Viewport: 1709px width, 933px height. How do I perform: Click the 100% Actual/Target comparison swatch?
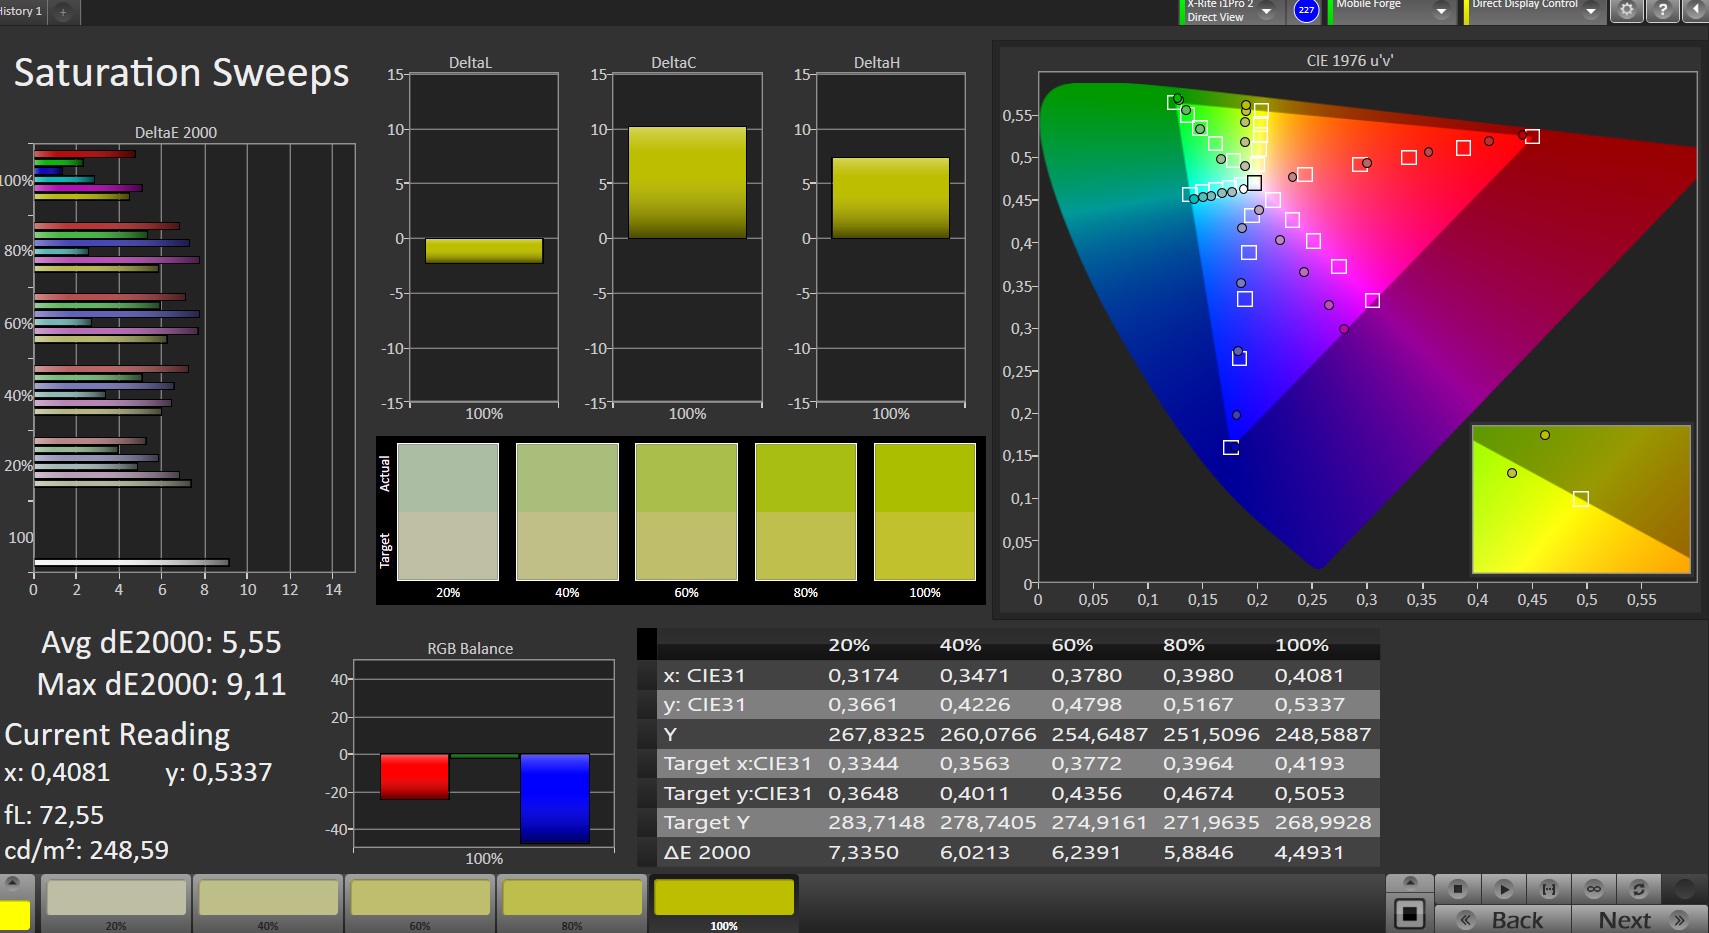pyautogui.click(x=925, y=512)
